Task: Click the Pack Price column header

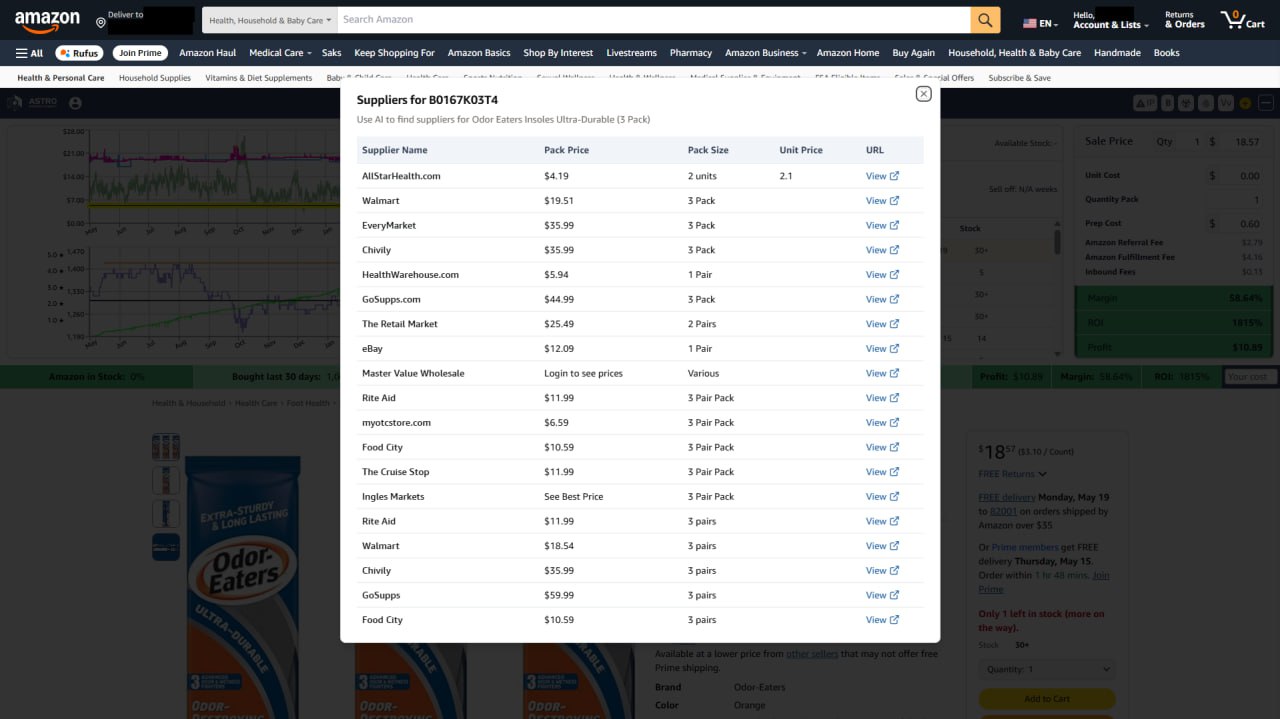Action: [x=566, y=150]
